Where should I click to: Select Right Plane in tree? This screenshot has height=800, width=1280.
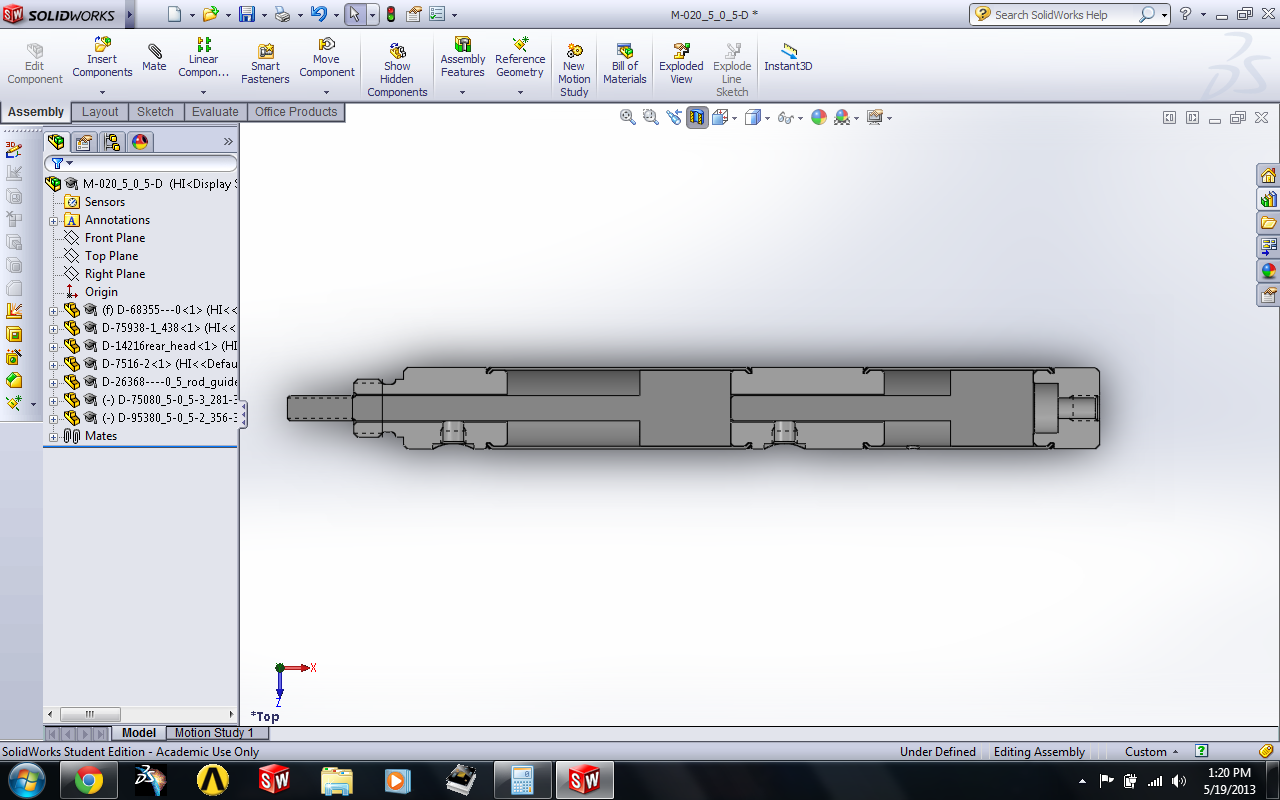[x=115, y=274]
